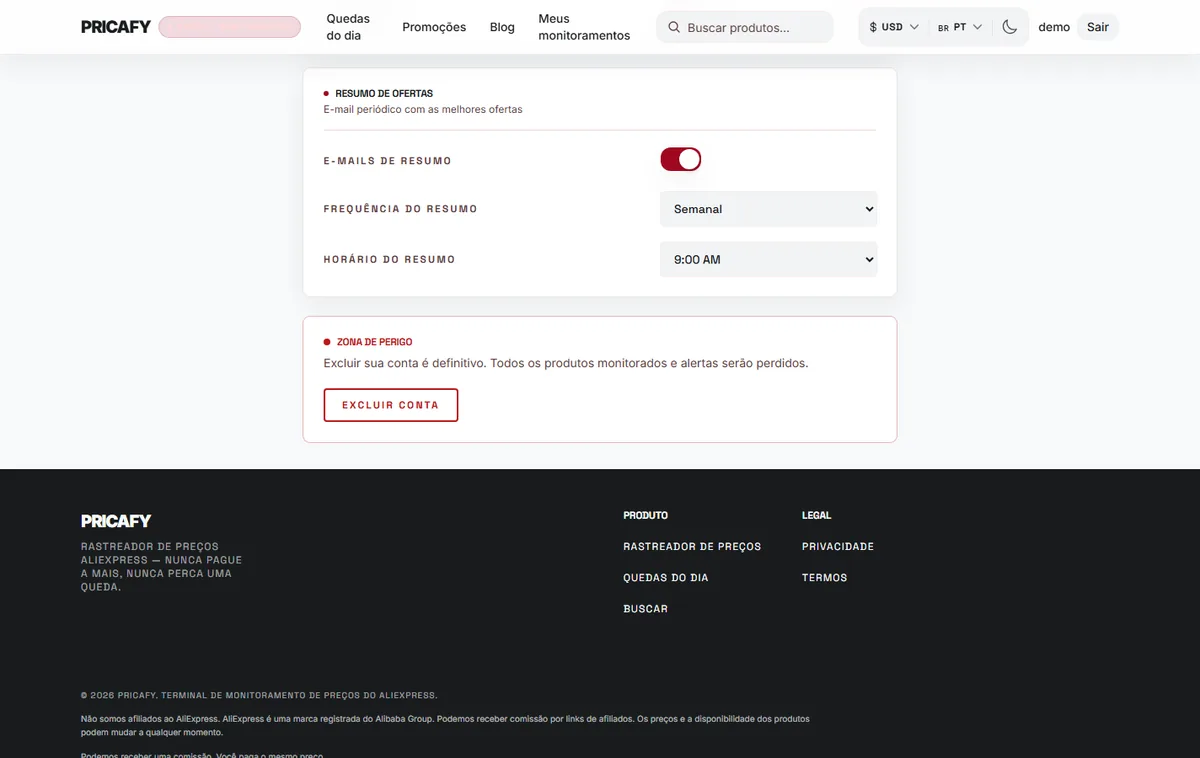Open Meus monitoramentos page
Image resolution: width=1200 pixels, height=758 pixels.
pos(584,27)
